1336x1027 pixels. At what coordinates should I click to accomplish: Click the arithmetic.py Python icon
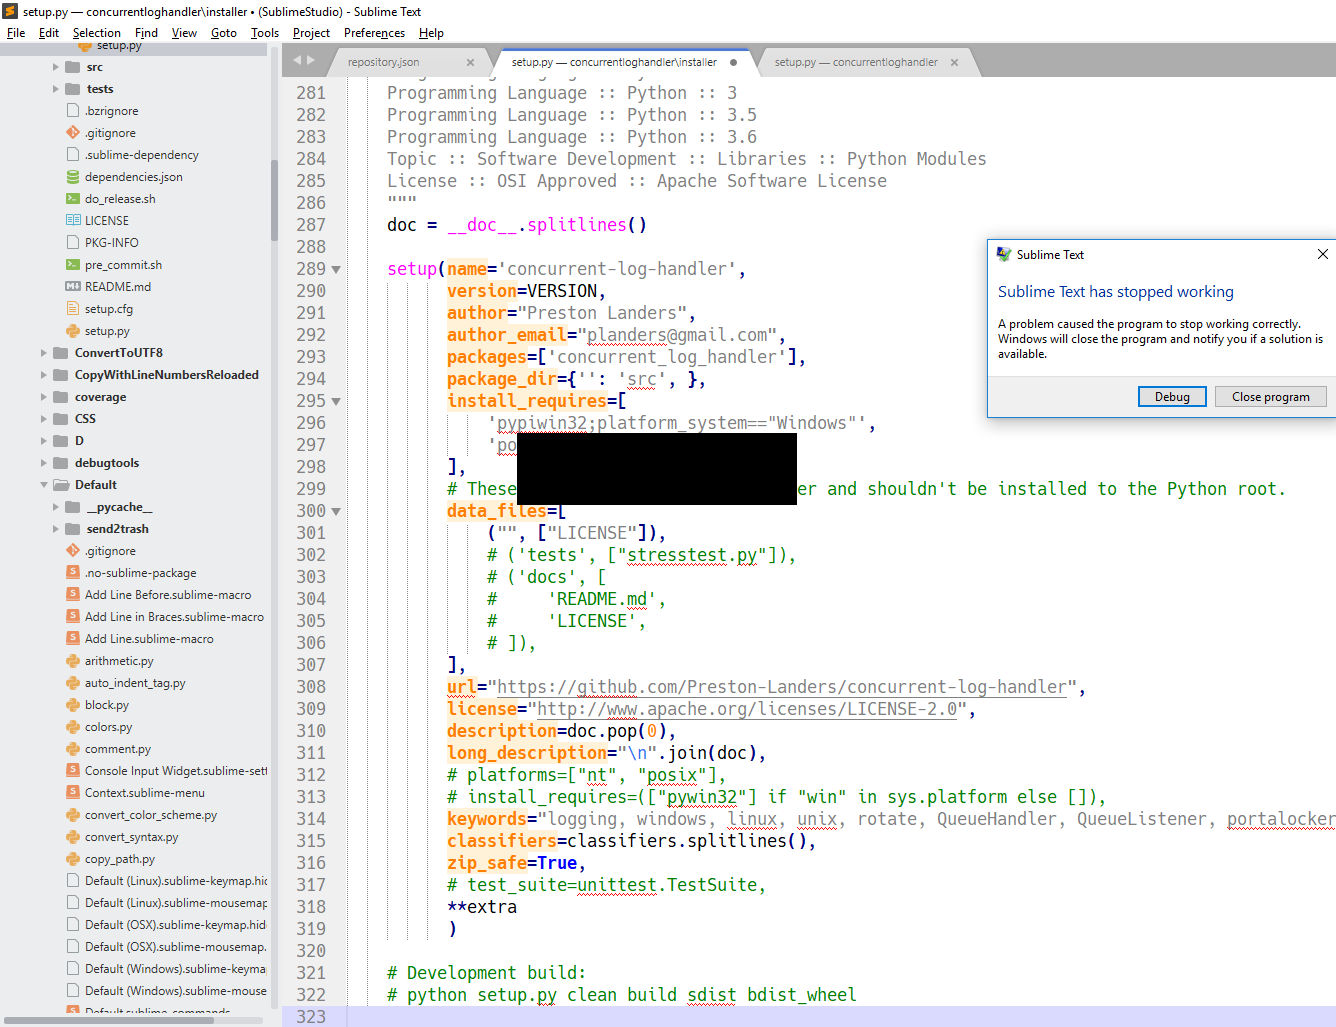click(73, 661)
